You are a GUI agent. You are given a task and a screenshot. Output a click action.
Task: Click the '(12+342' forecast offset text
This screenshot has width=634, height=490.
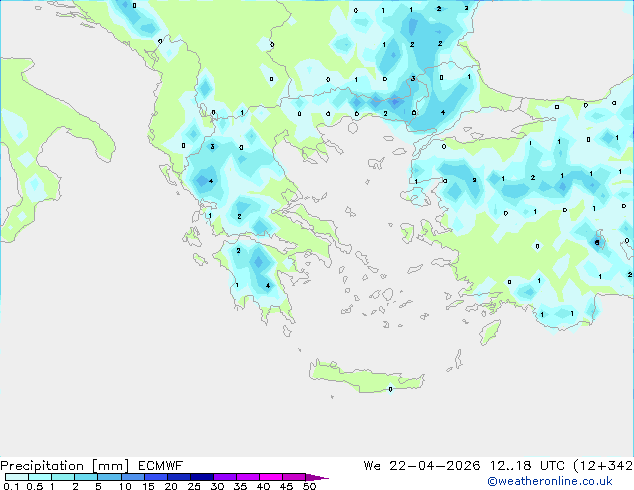(x=603, y=466)
